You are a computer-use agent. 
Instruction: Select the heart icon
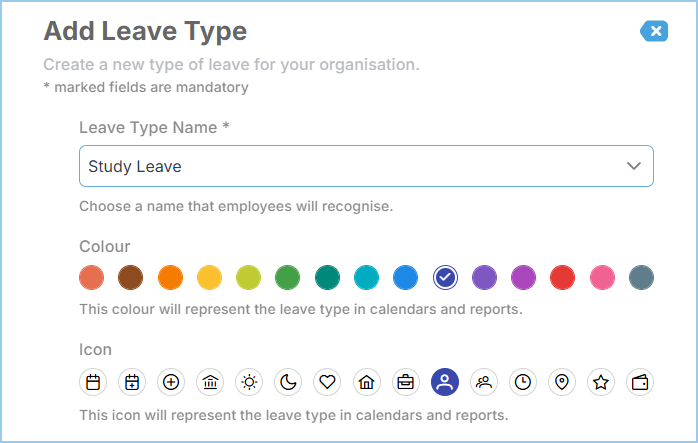click(327, 382)
